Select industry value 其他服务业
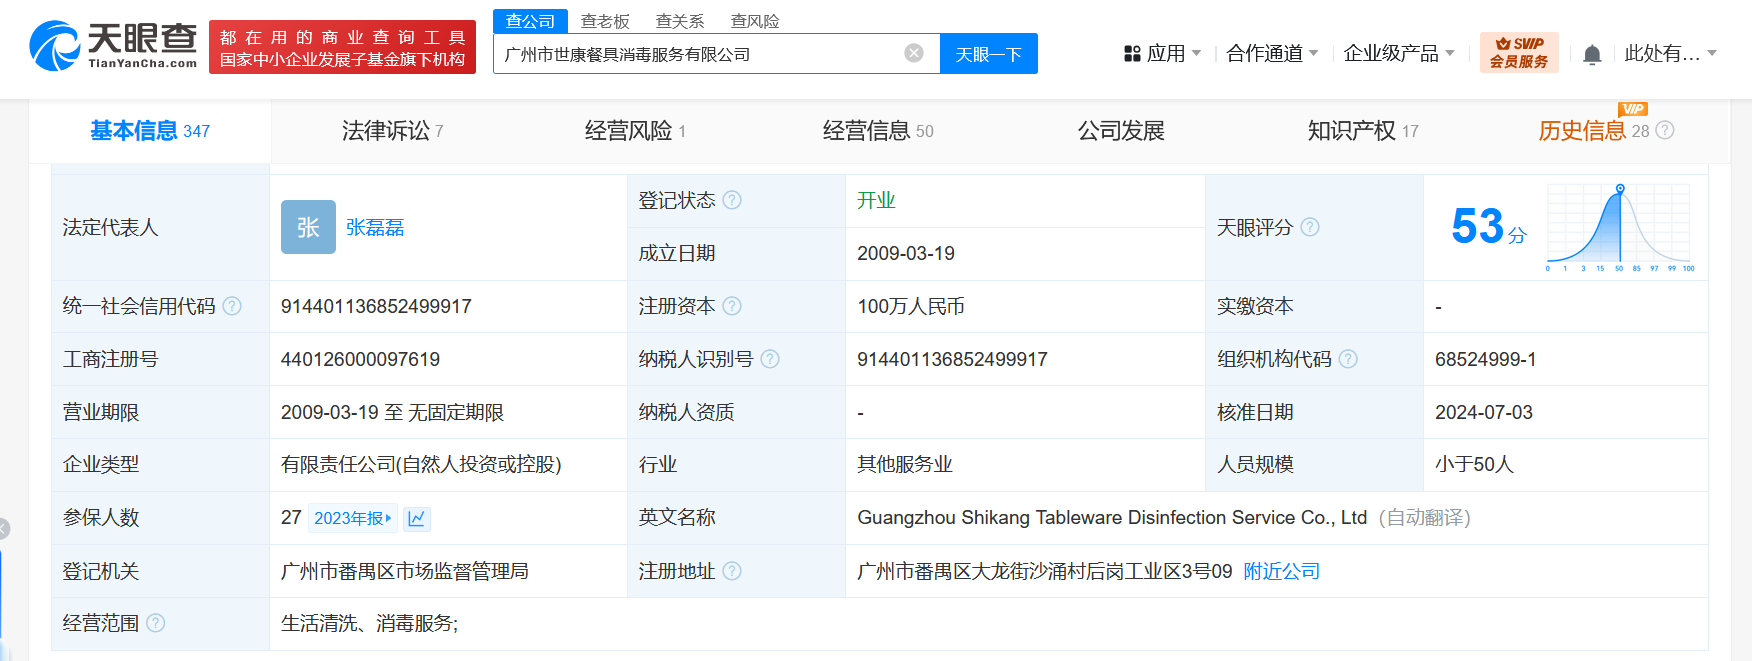1752x661 pixels. tap(905, 465)
